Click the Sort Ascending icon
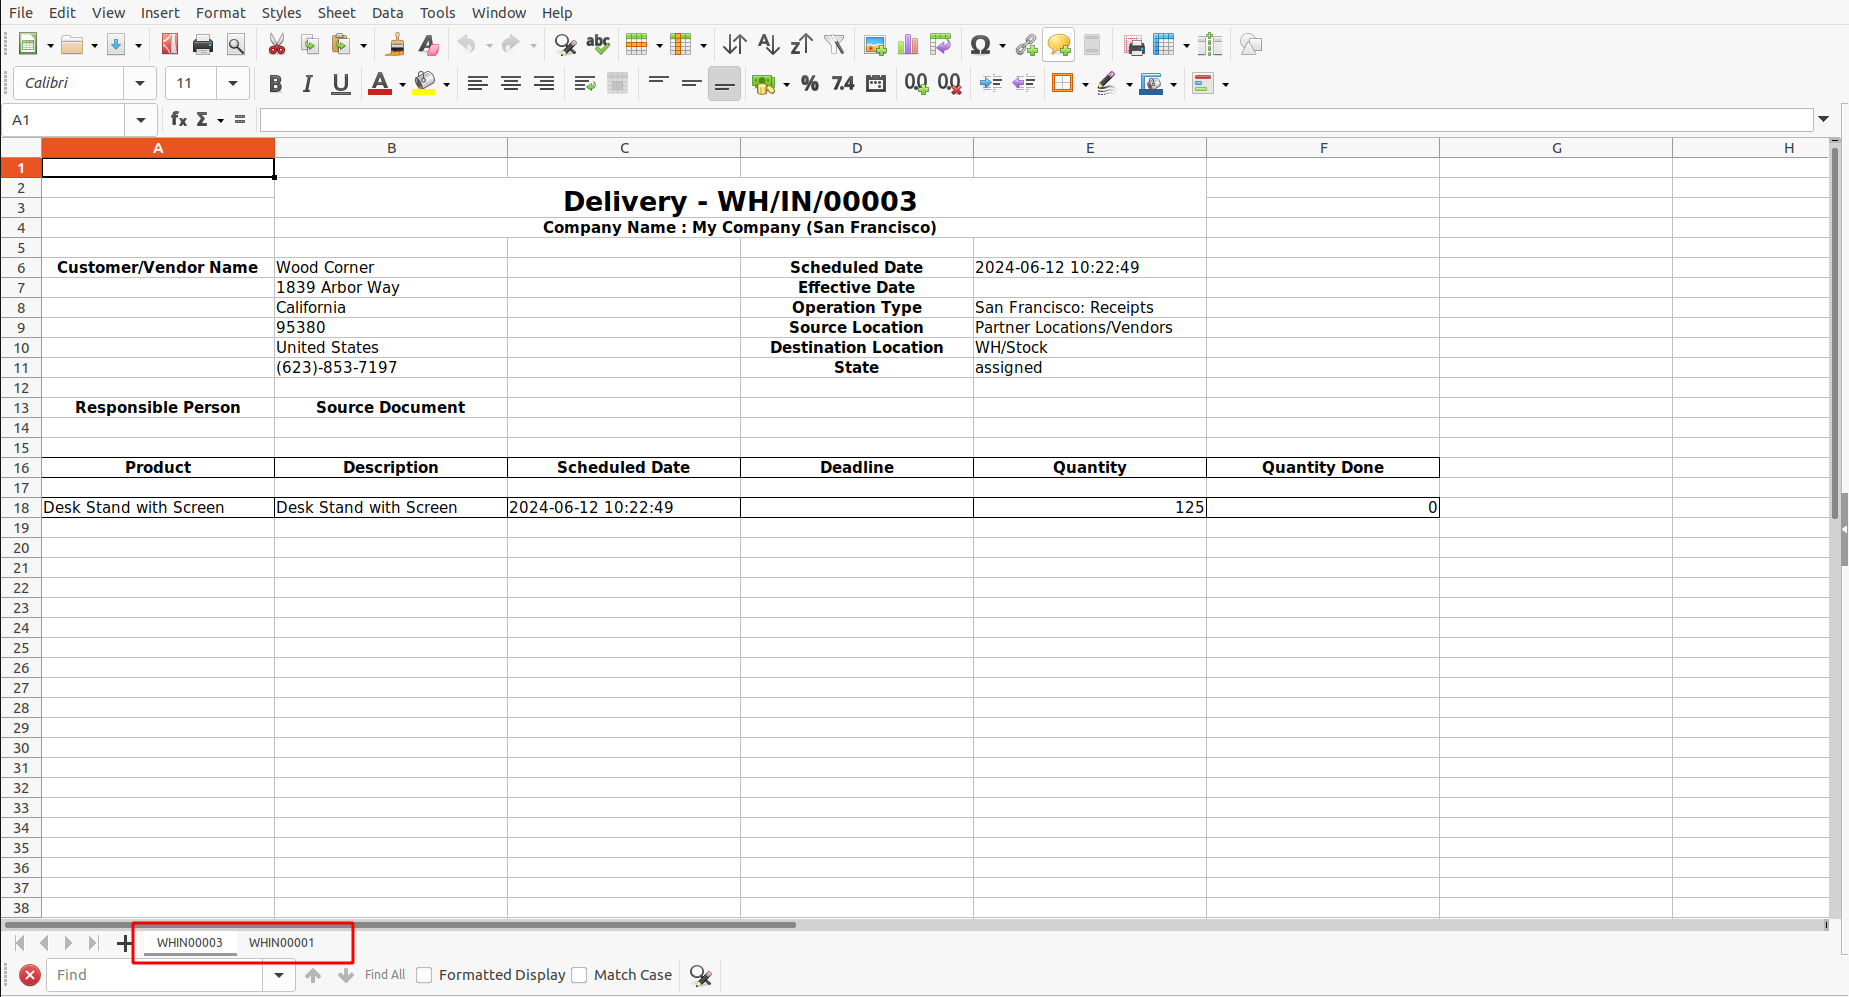This screenshot has height=997, width=1849. point(768,45)
